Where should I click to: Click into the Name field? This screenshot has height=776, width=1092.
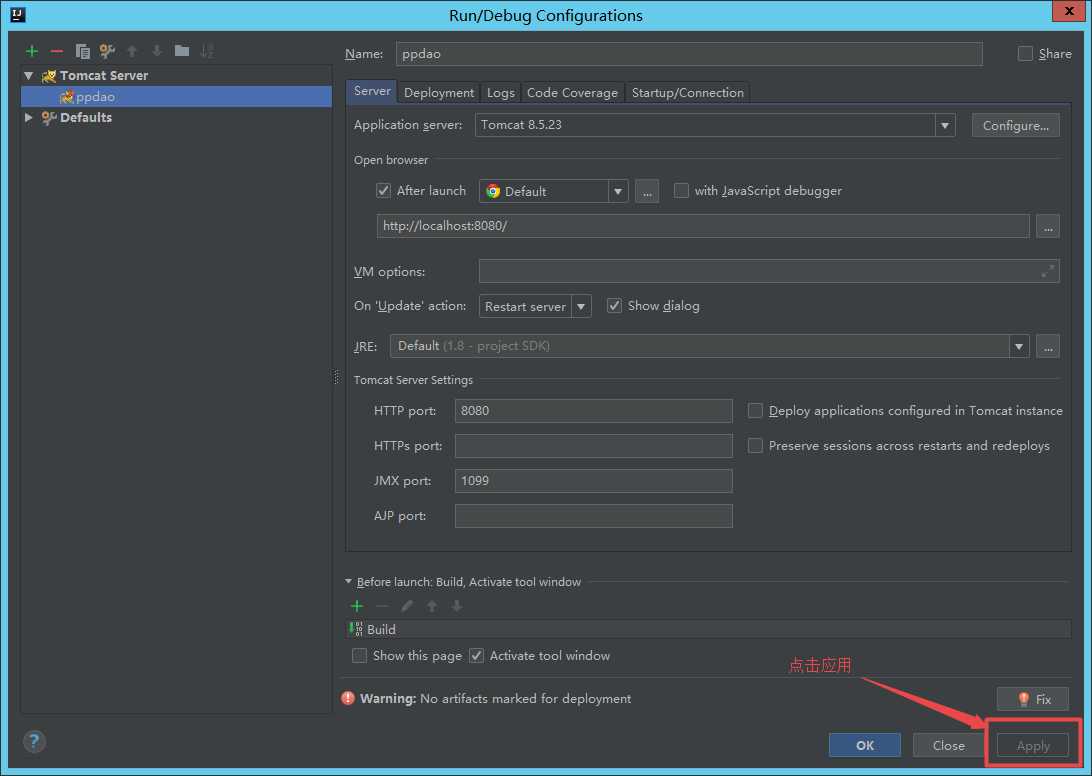click(689, 54)
